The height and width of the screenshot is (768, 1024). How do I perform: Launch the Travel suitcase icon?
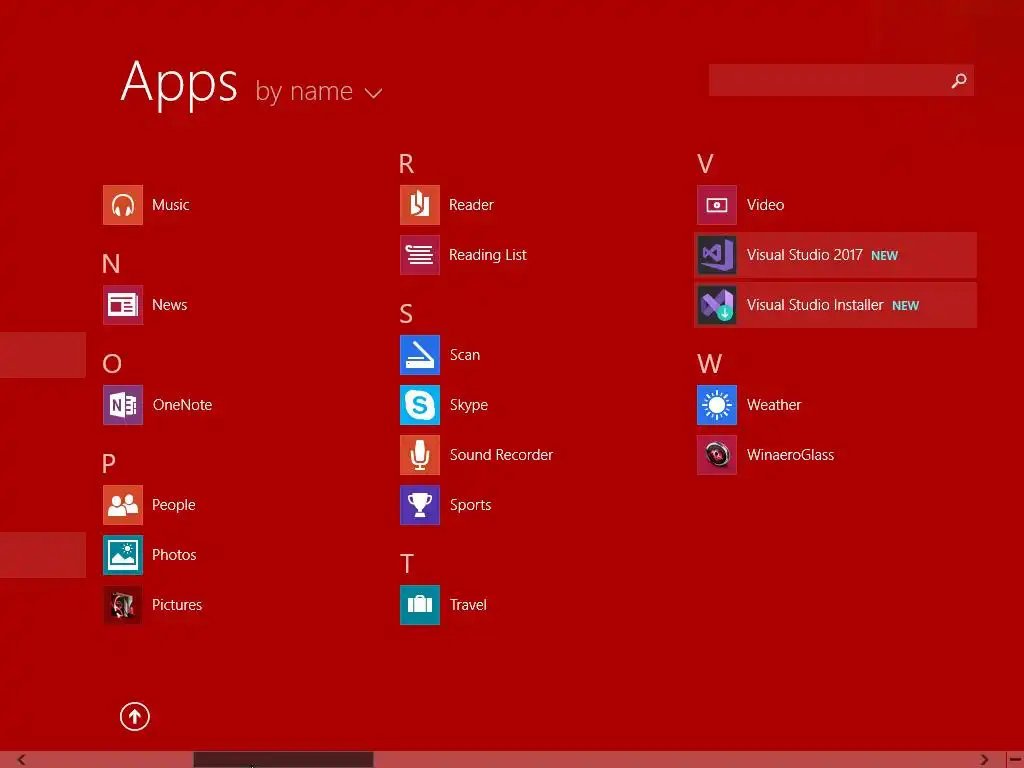click(420, 605)
